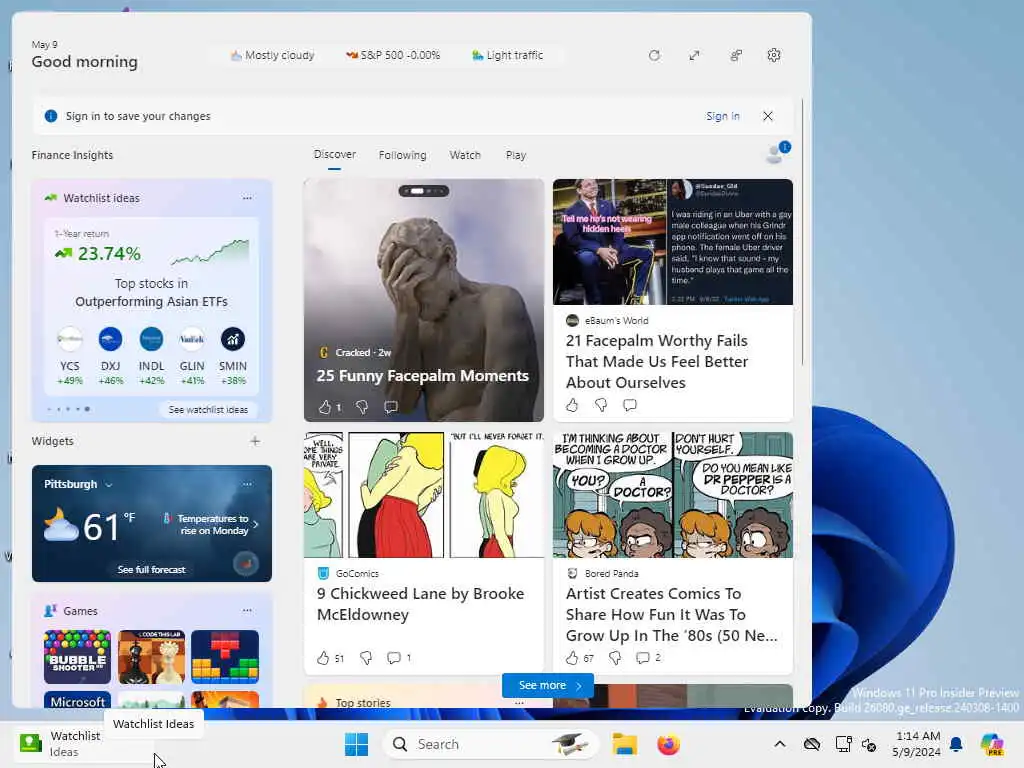Switch to the Discover tab
The width and height of the screenshot is (1024, 768).
point(334,155)
